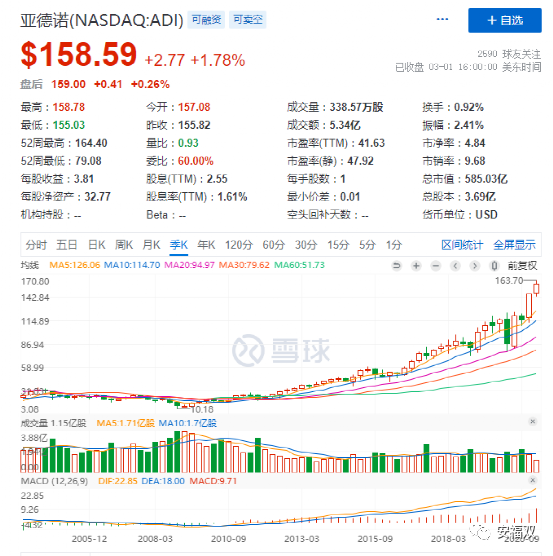Screen dimensions: 553x556
Task: Open the three-dots more options menu
Action: click(442, 19)
